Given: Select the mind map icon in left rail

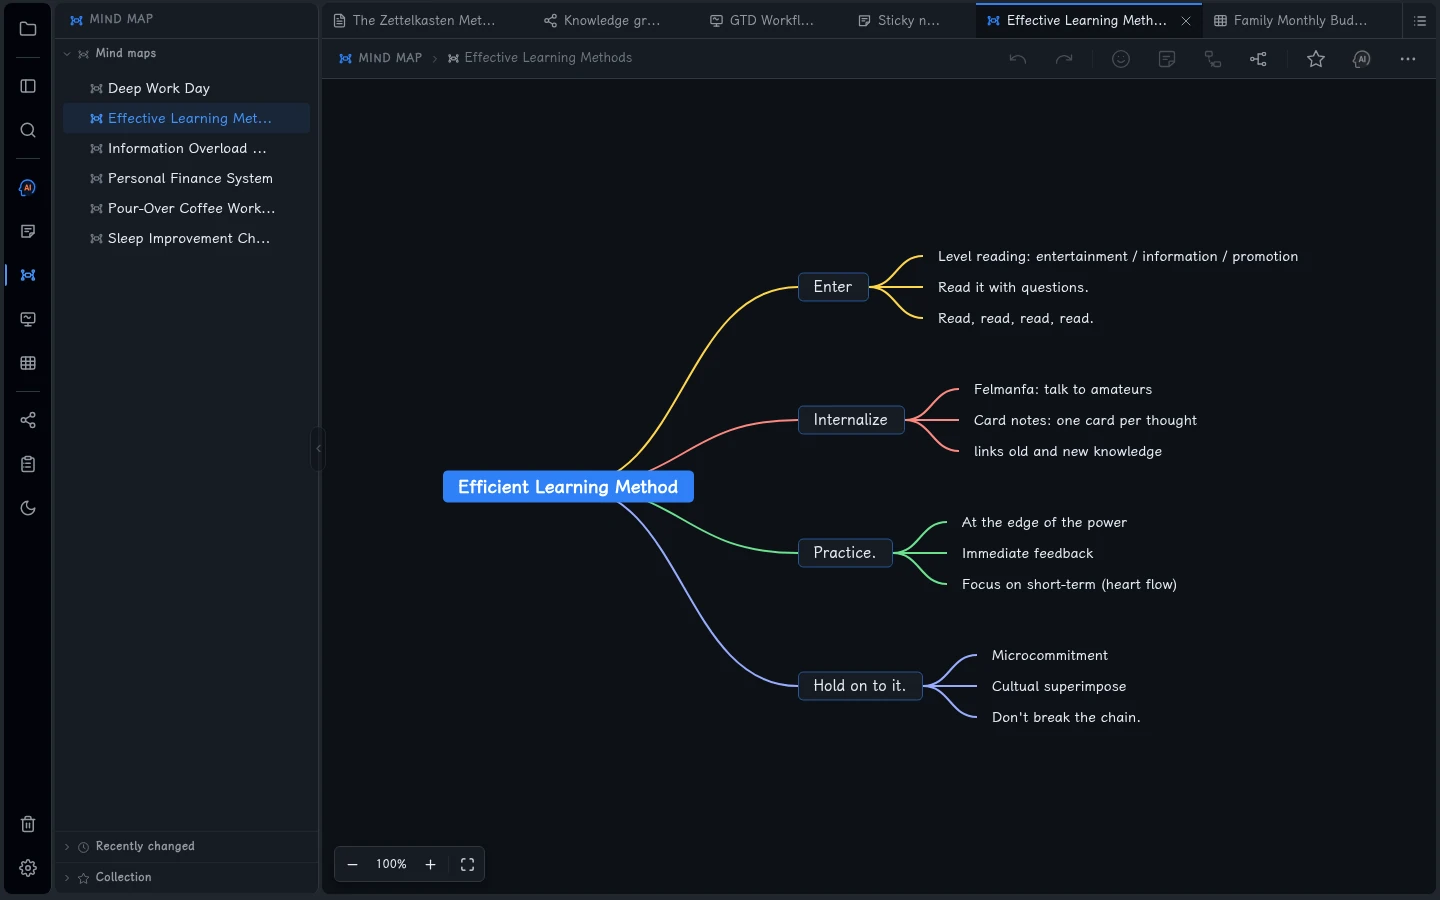Looking at the screenshot, I should (x=28, y=275).
